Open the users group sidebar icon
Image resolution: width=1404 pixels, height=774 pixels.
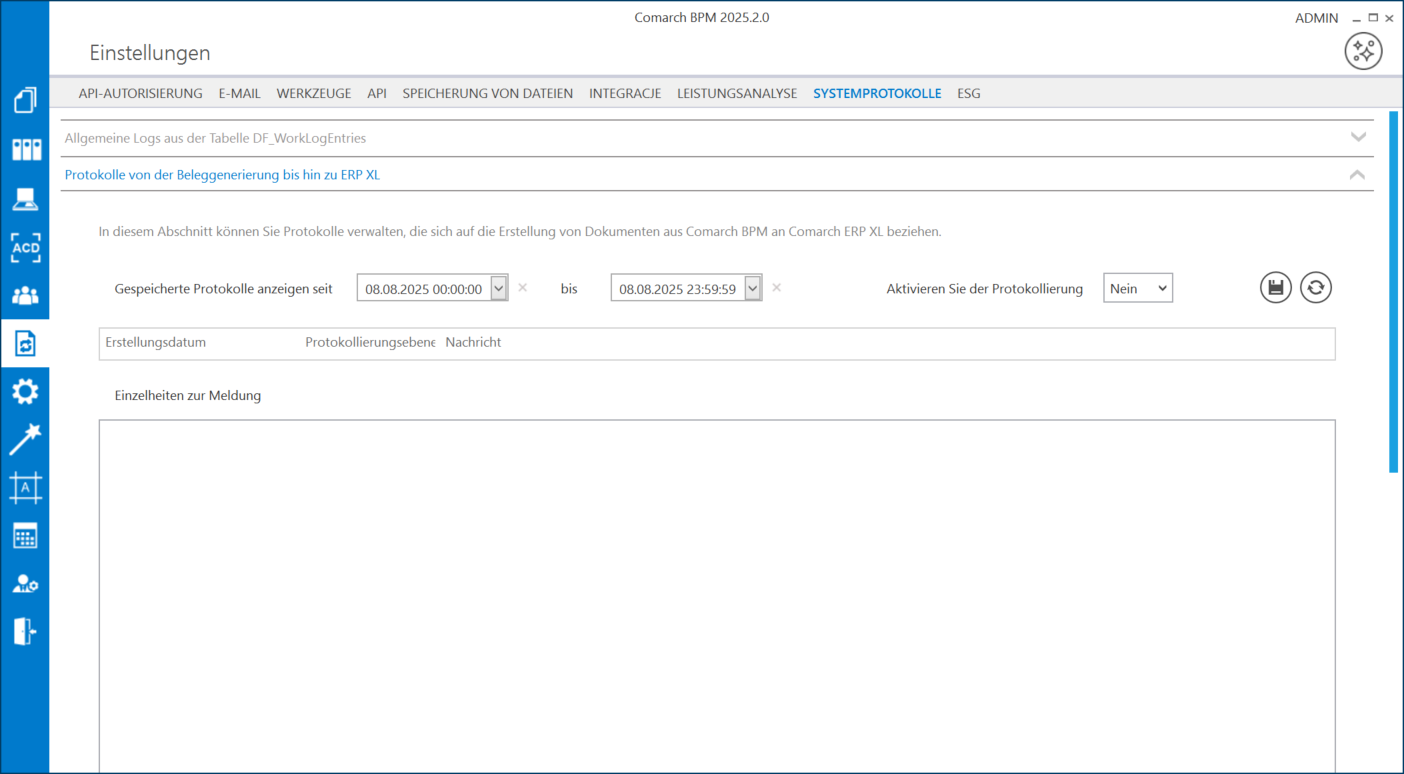pos(25,296)
